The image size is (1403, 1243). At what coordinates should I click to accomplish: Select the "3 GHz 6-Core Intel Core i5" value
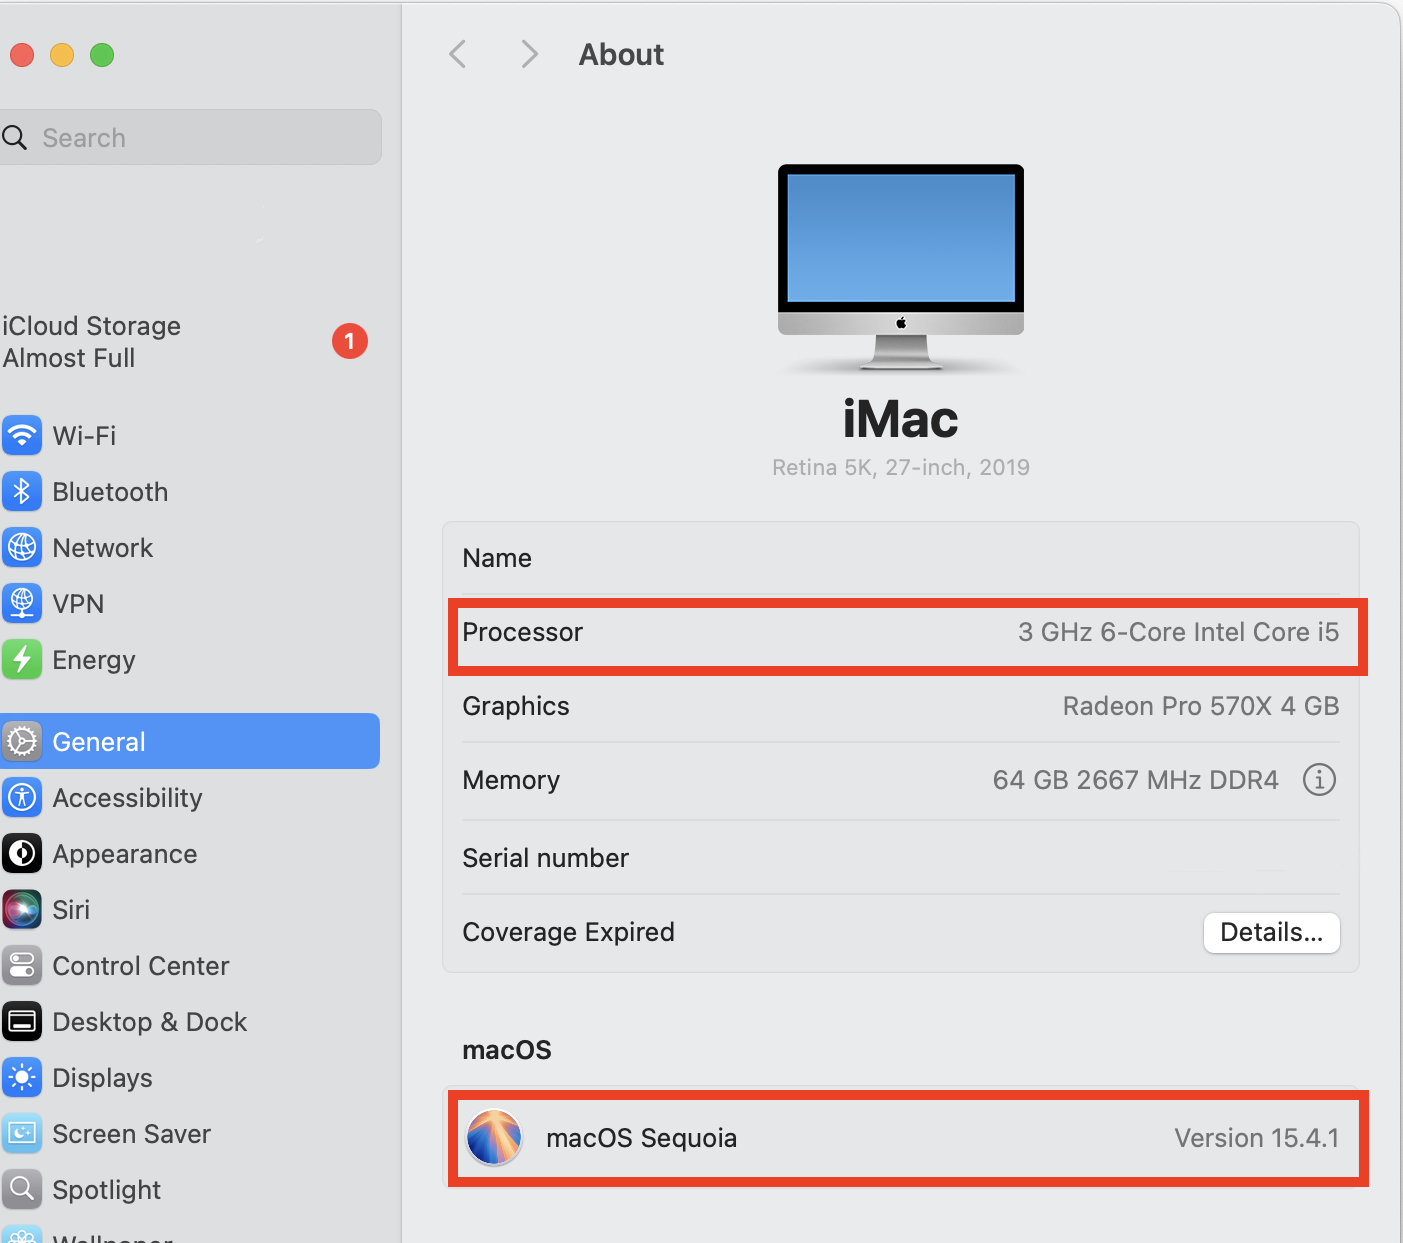[x=1178, y=632]
